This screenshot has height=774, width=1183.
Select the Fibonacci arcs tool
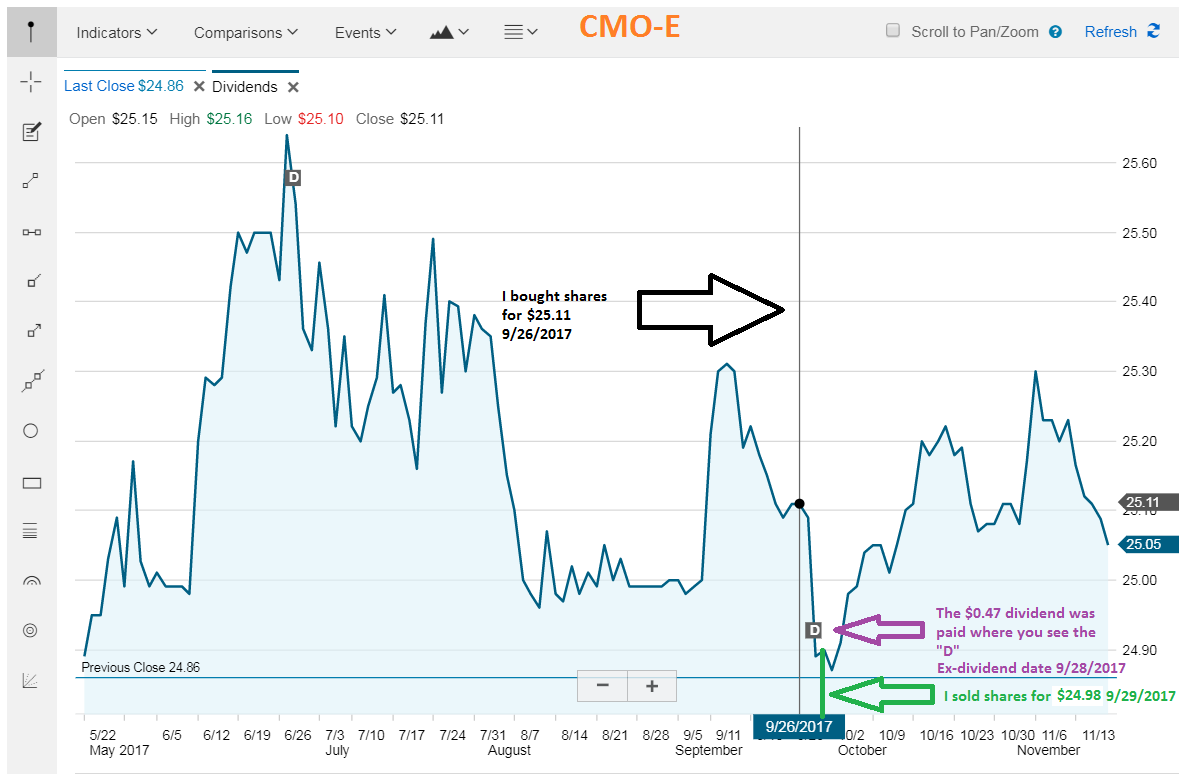(31, 582)
